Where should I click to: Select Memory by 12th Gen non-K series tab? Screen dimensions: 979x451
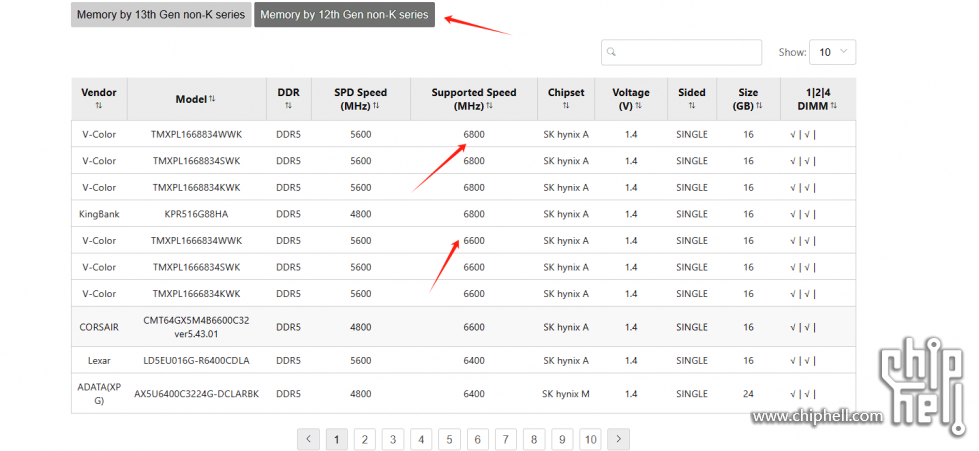pyautogui.click(x=345, y=15)
